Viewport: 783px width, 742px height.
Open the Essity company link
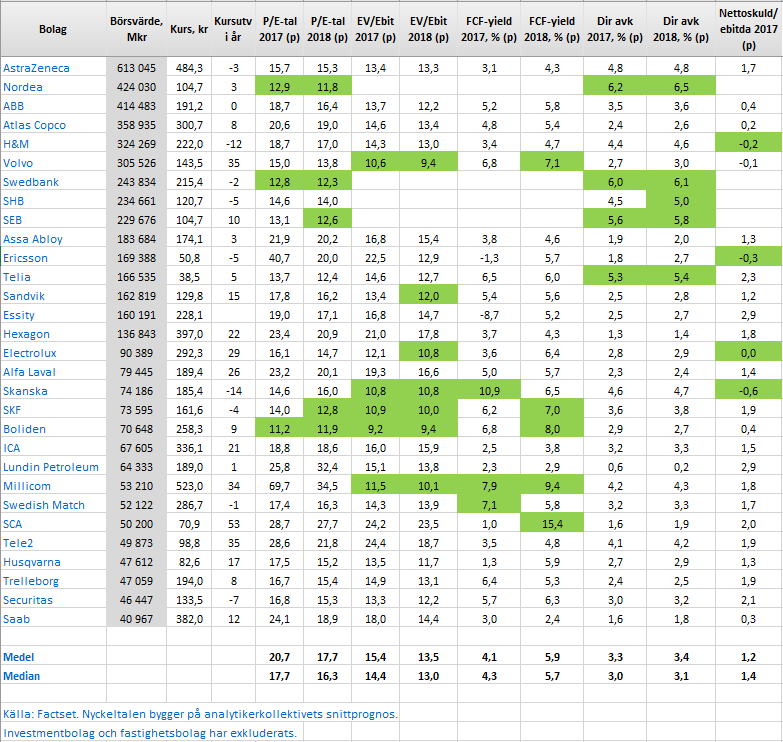point(19,315)
